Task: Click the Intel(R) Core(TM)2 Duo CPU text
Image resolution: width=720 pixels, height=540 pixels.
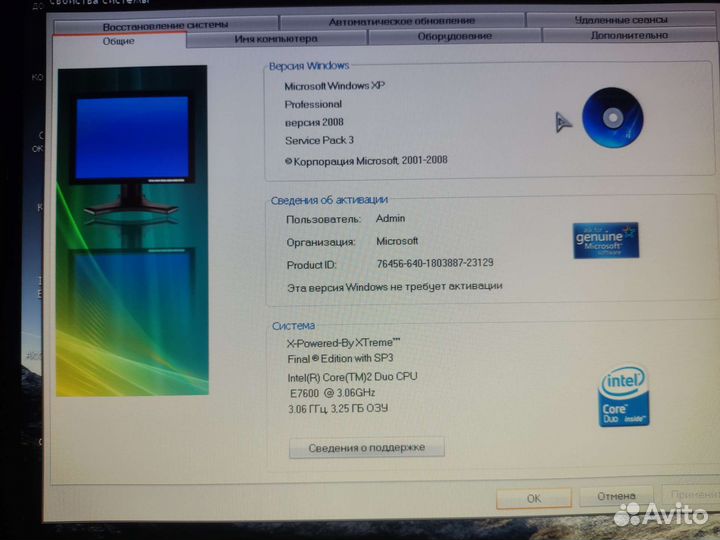Action: click(352, 377)
